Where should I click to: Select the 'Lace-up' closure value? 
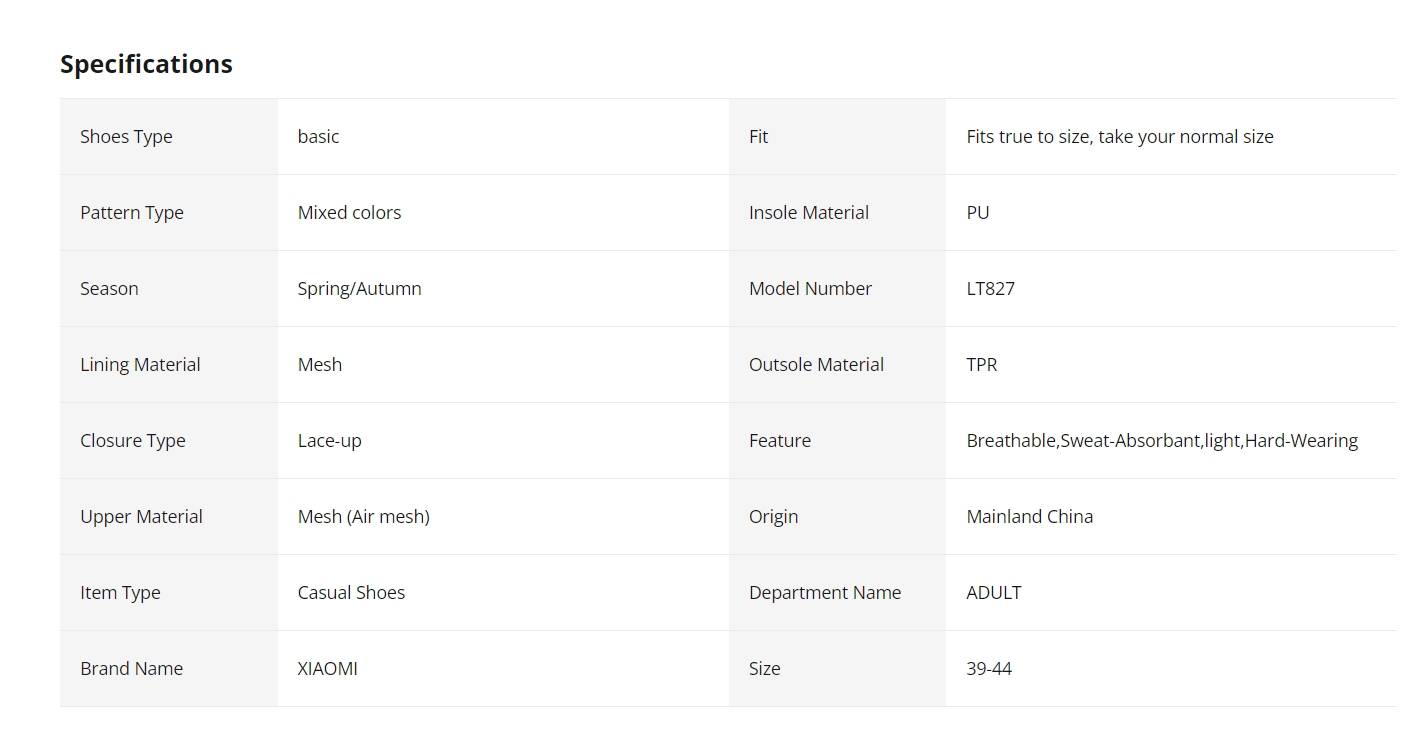pyautogui.click(x=330, y=441)
